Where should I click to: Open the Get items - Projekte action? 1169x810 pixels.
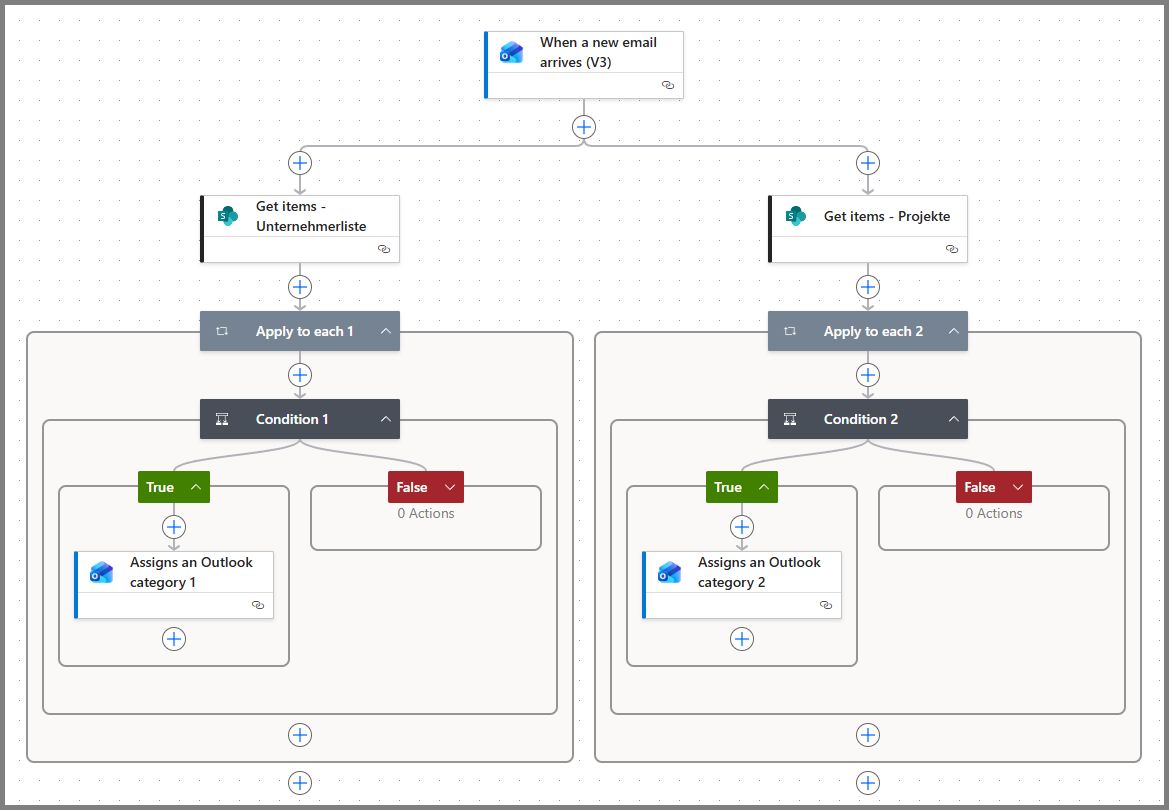[868, 229]
